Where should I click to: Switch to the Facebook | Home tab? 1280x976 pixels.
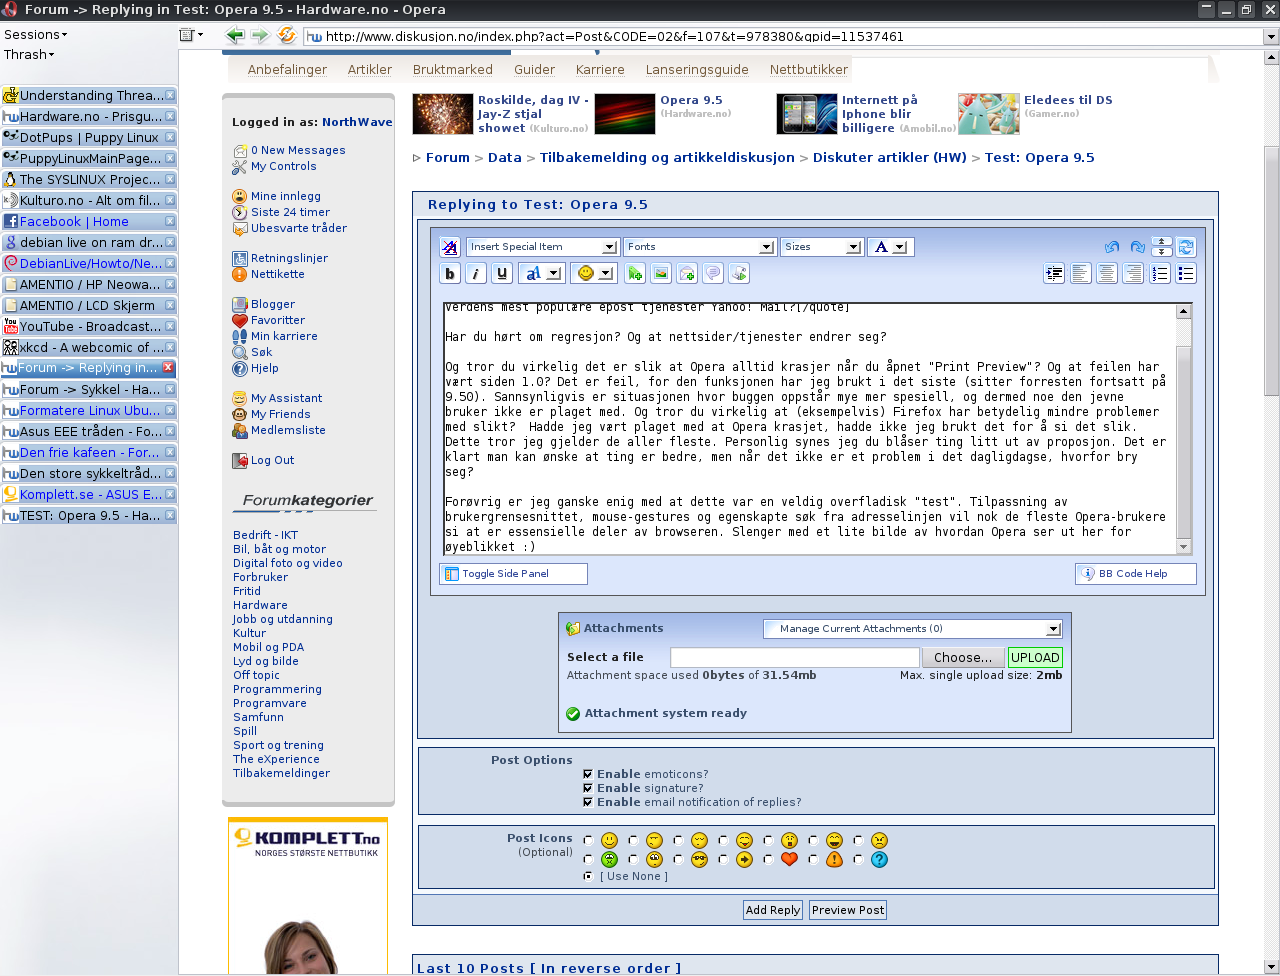point(89,221)
